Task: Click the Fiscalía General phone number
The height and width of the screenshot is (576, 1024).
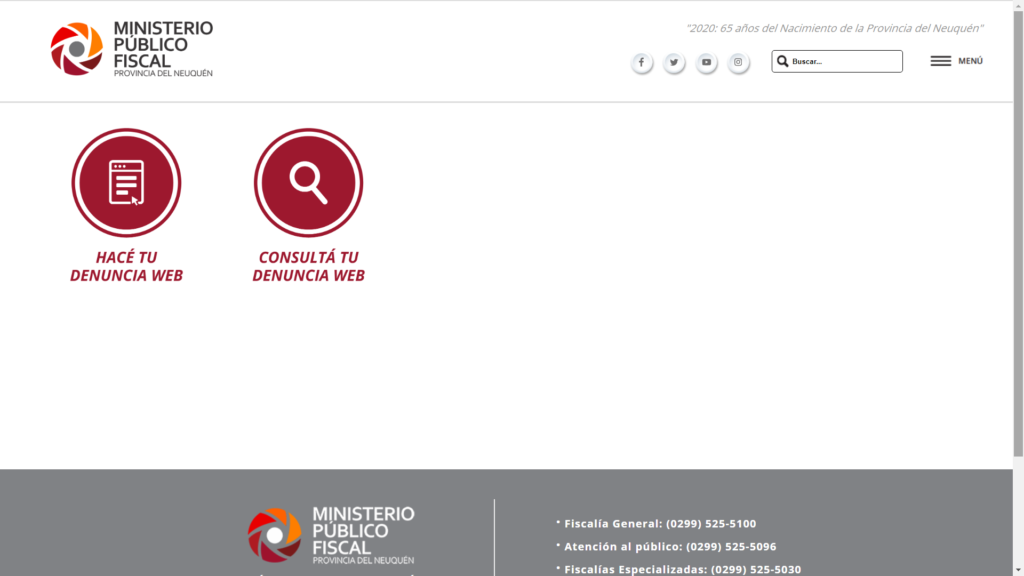Action: click(x=711, y=524)
